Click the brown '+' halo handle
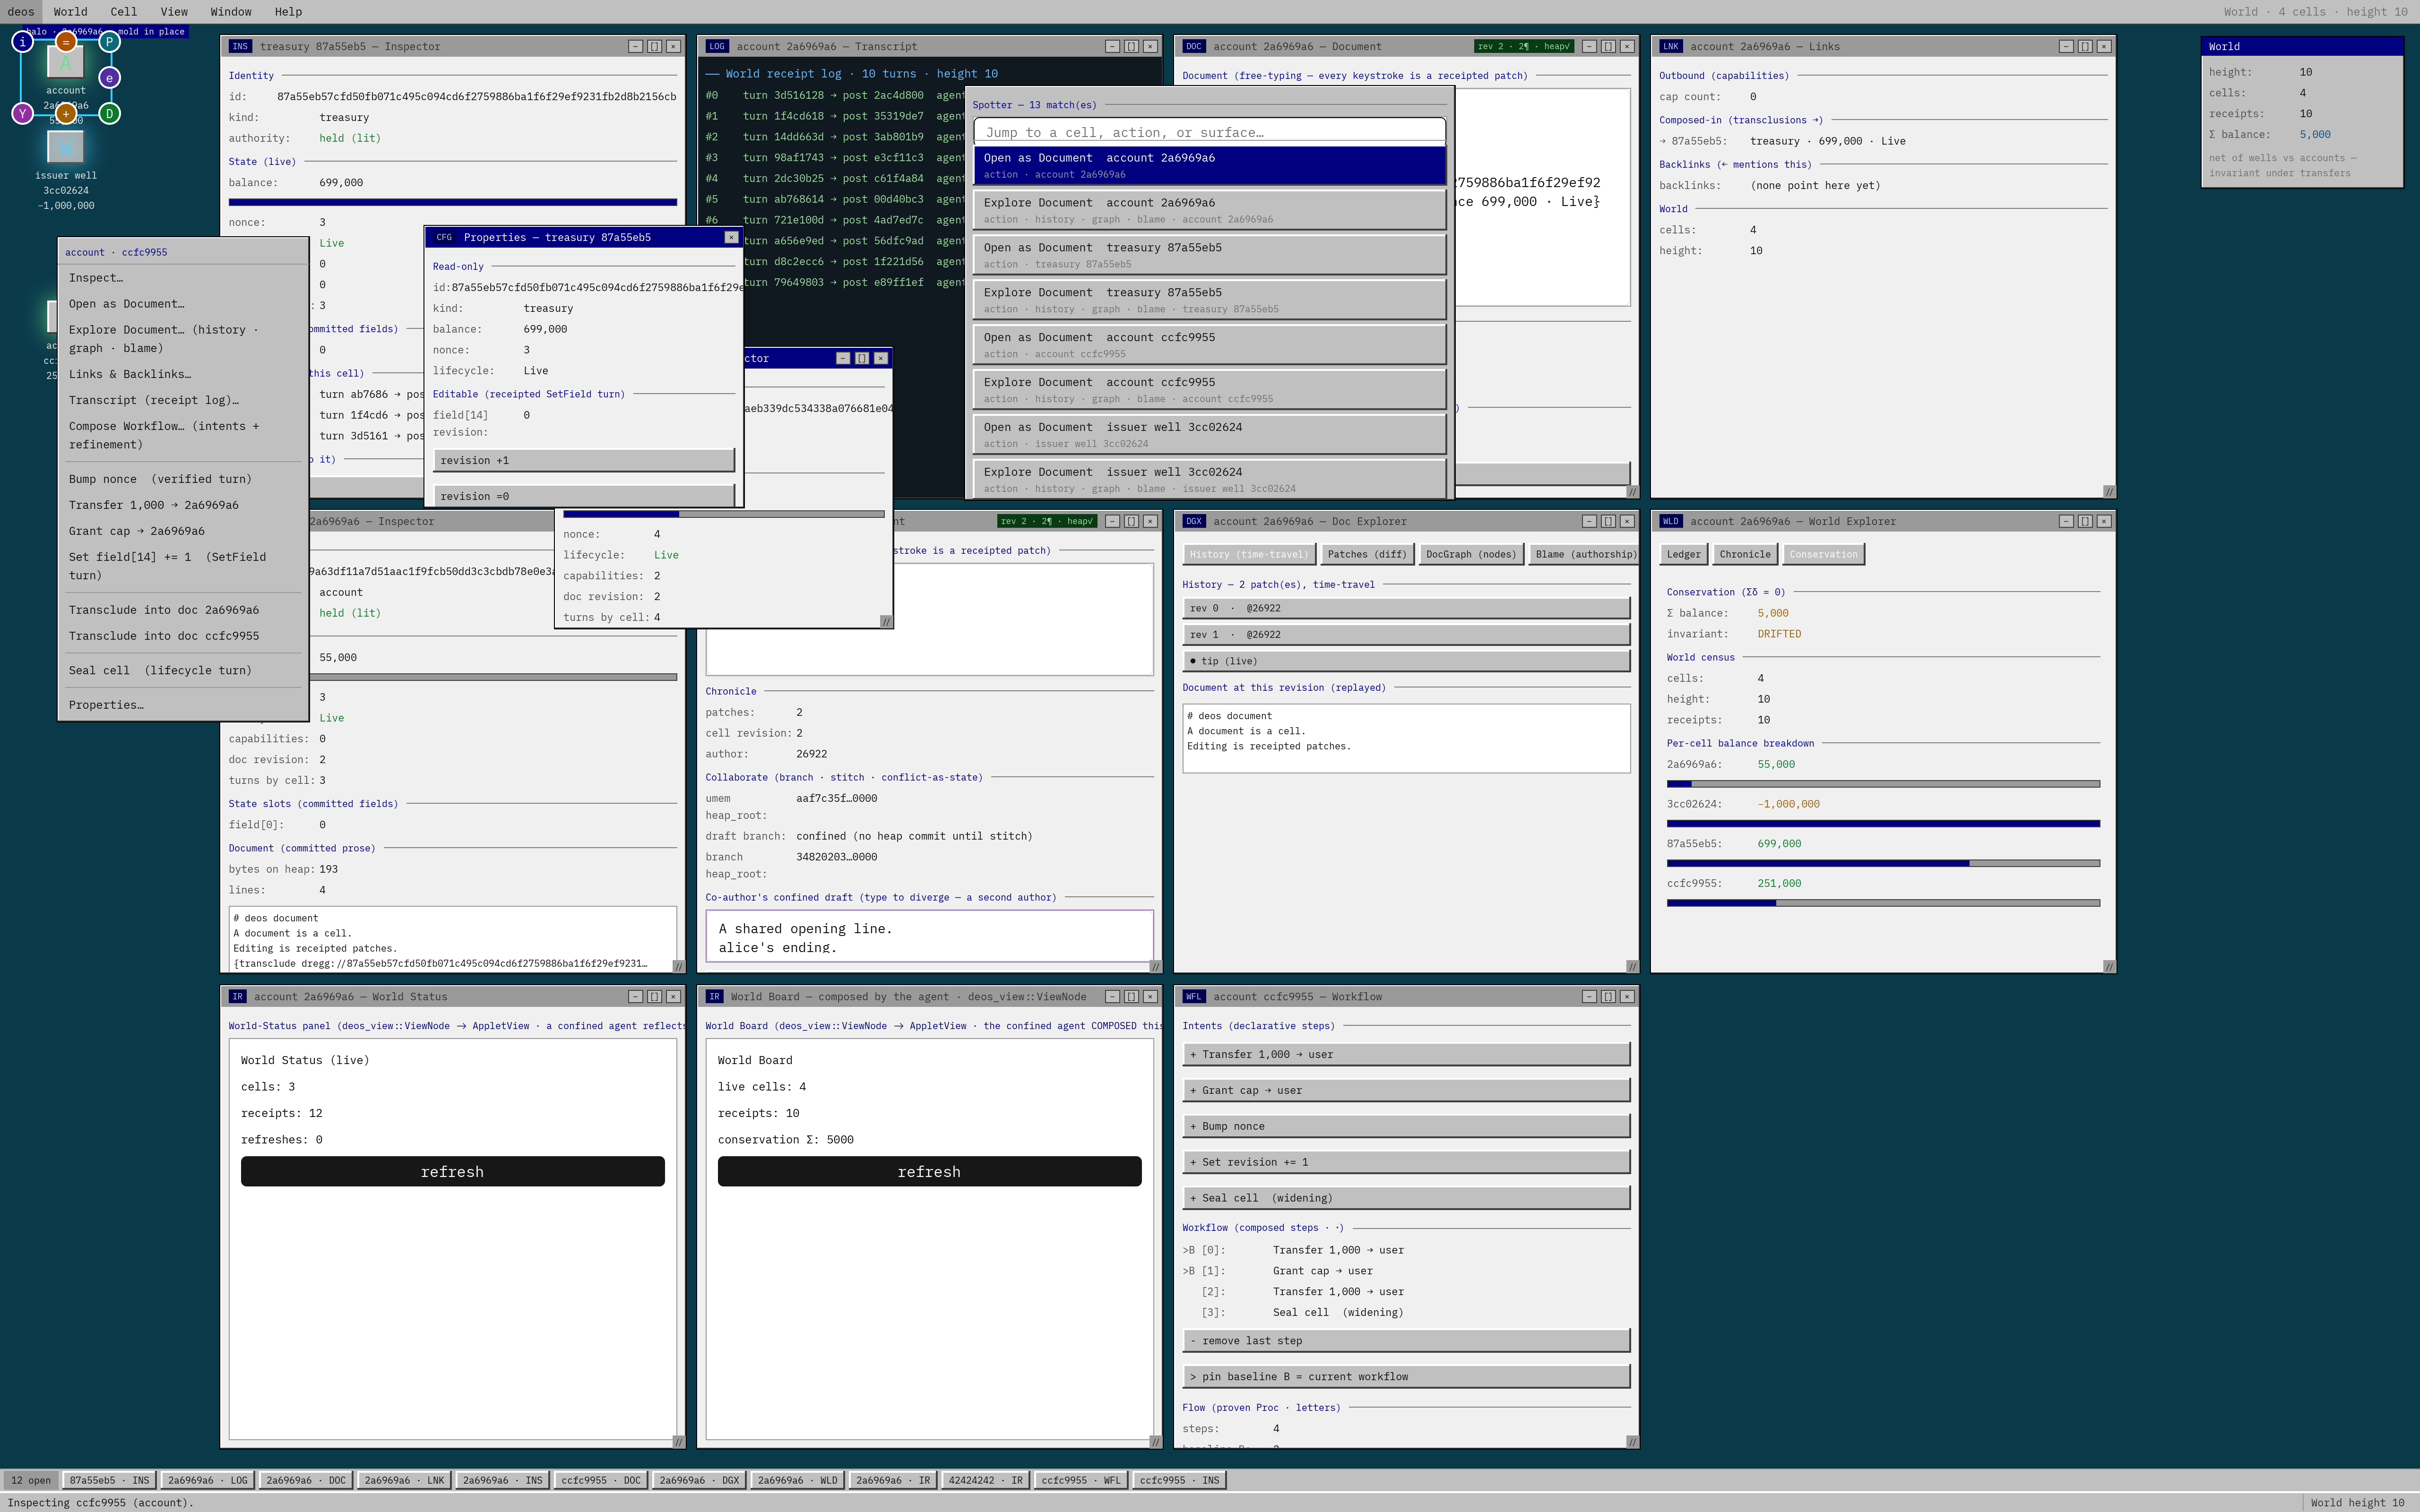 66,114
